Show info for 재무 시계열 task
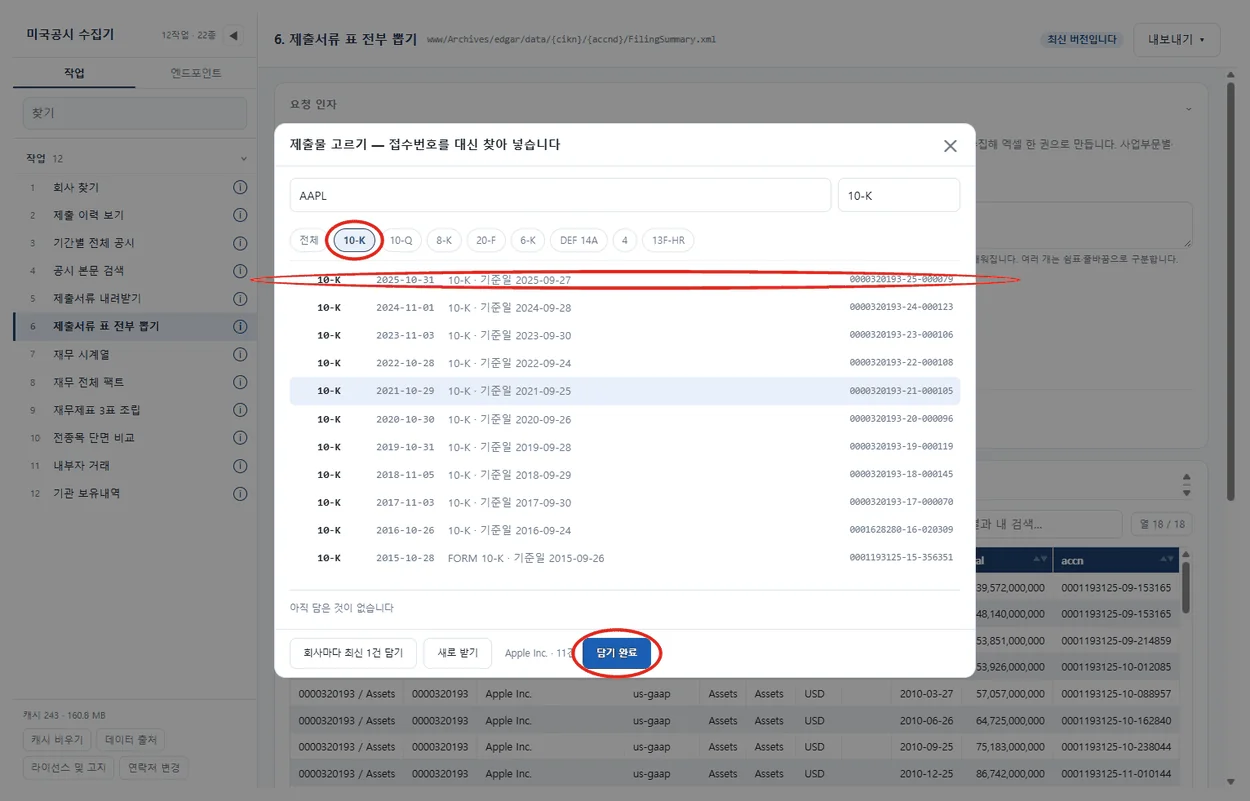 (x=240, y=354)
